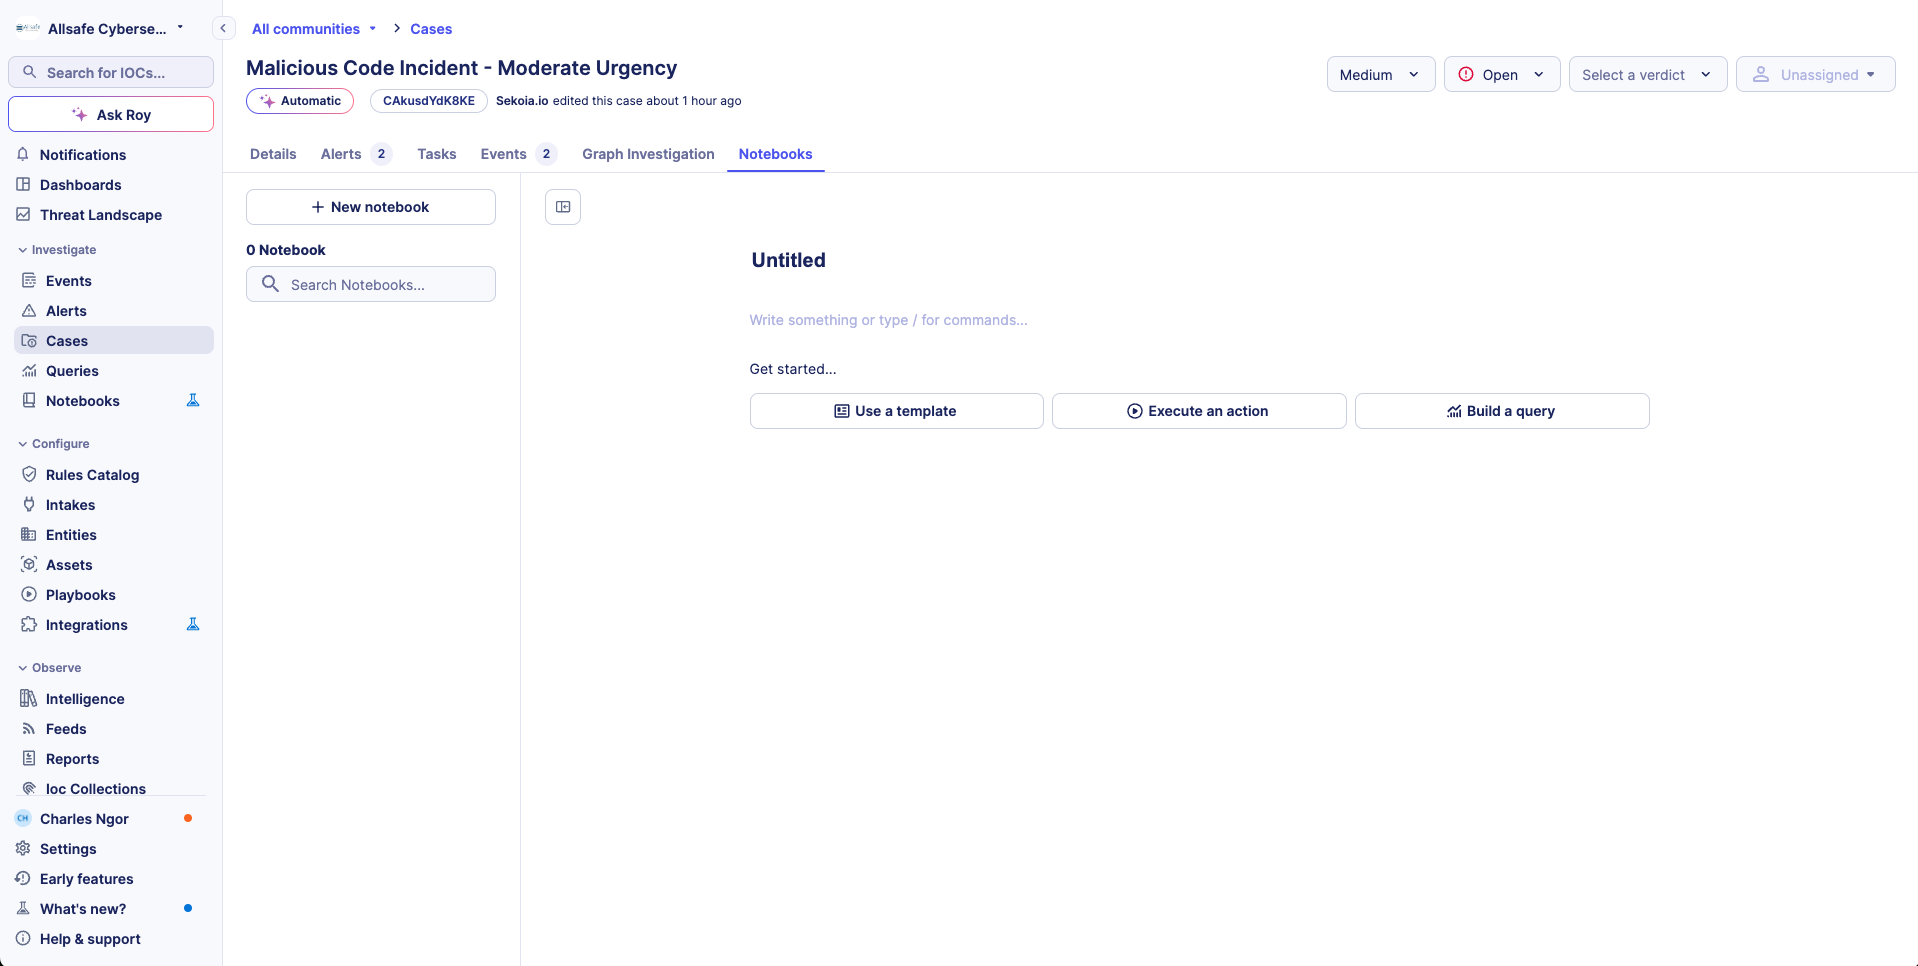Toggle the notebook list panel icon
1918x966 pixels.
click(563, 207)
